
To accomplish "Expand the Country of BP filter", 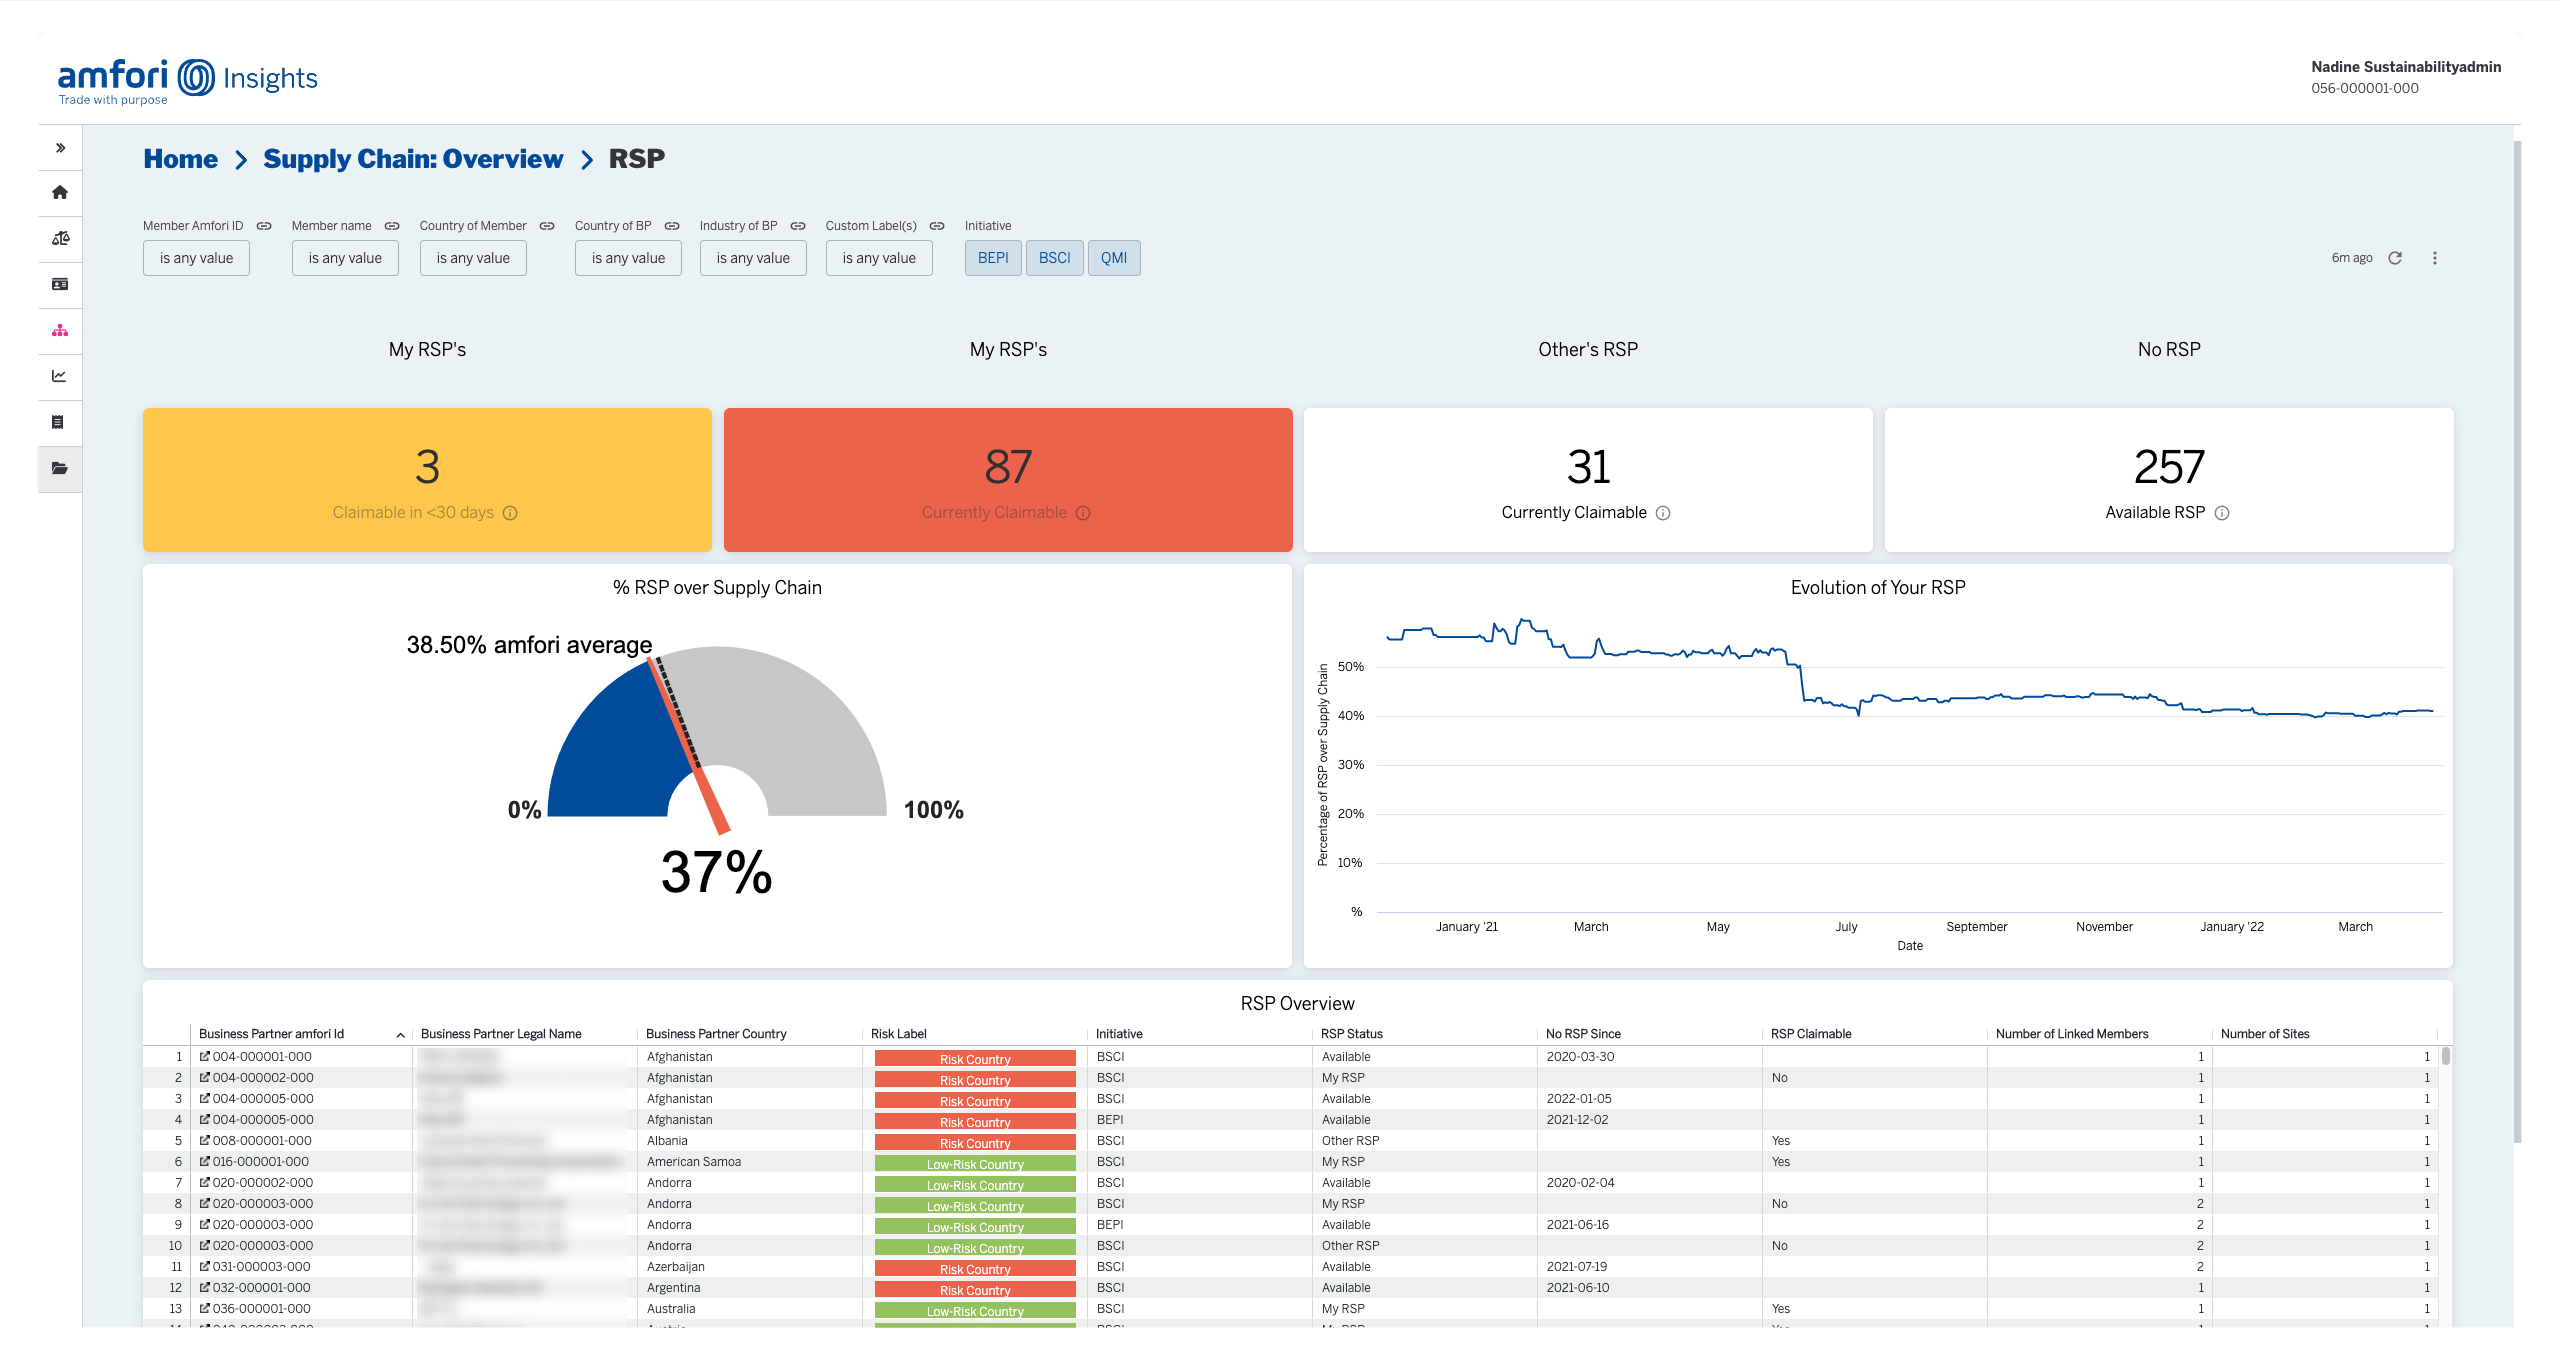I will tap(627, 257).
